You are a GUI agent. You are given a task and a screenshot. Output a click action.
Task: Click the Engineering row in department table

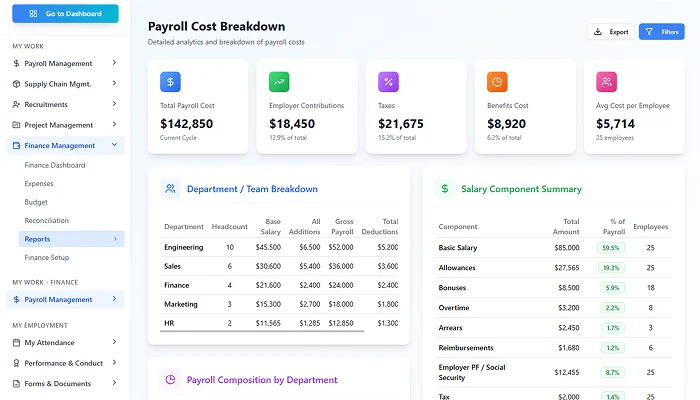pos(184,247)
